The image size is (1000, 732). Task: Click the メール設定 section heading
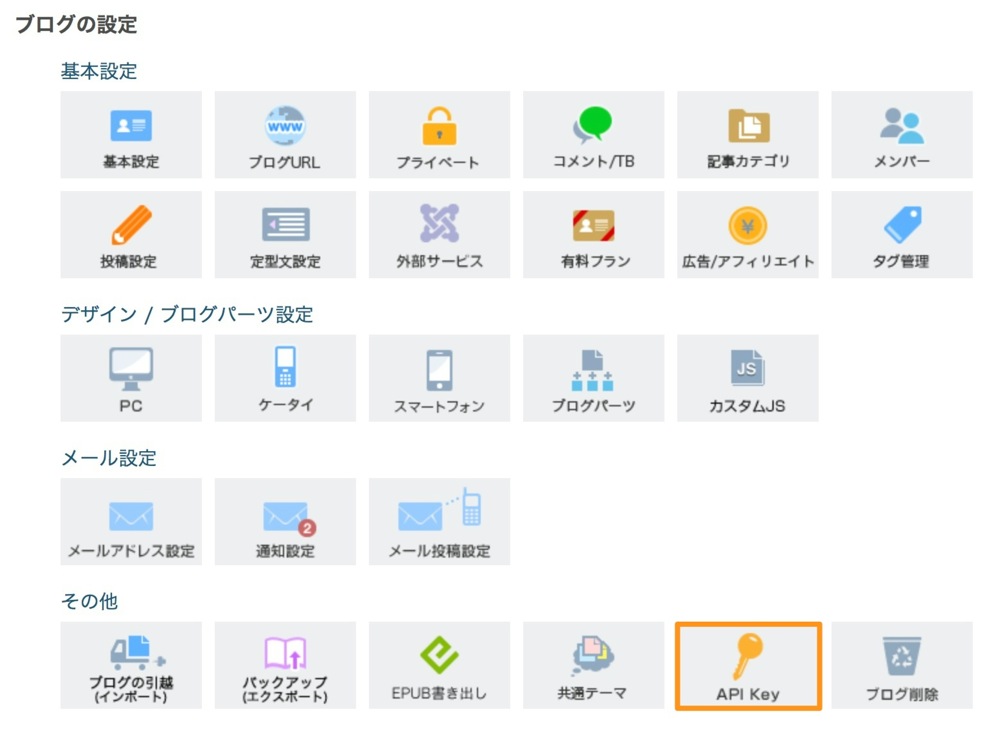[x=108, y=458]
